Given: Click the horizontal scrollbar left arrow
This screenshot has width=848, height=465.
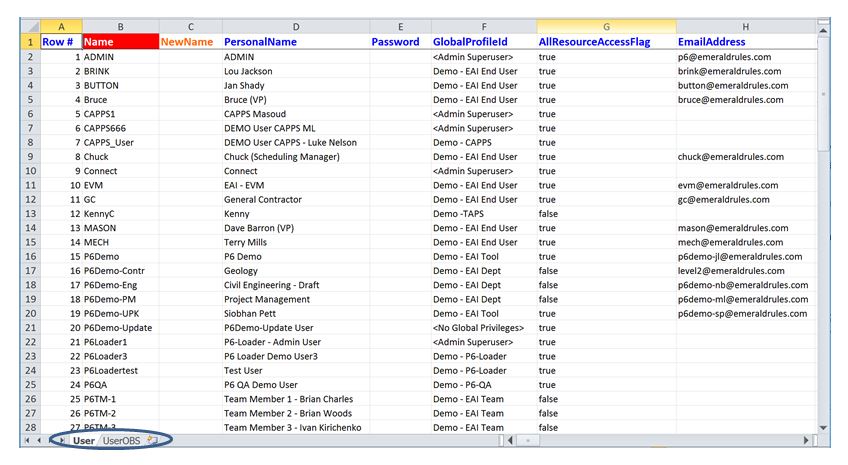Looking at the screenshot, I should [x=510, y=440].
